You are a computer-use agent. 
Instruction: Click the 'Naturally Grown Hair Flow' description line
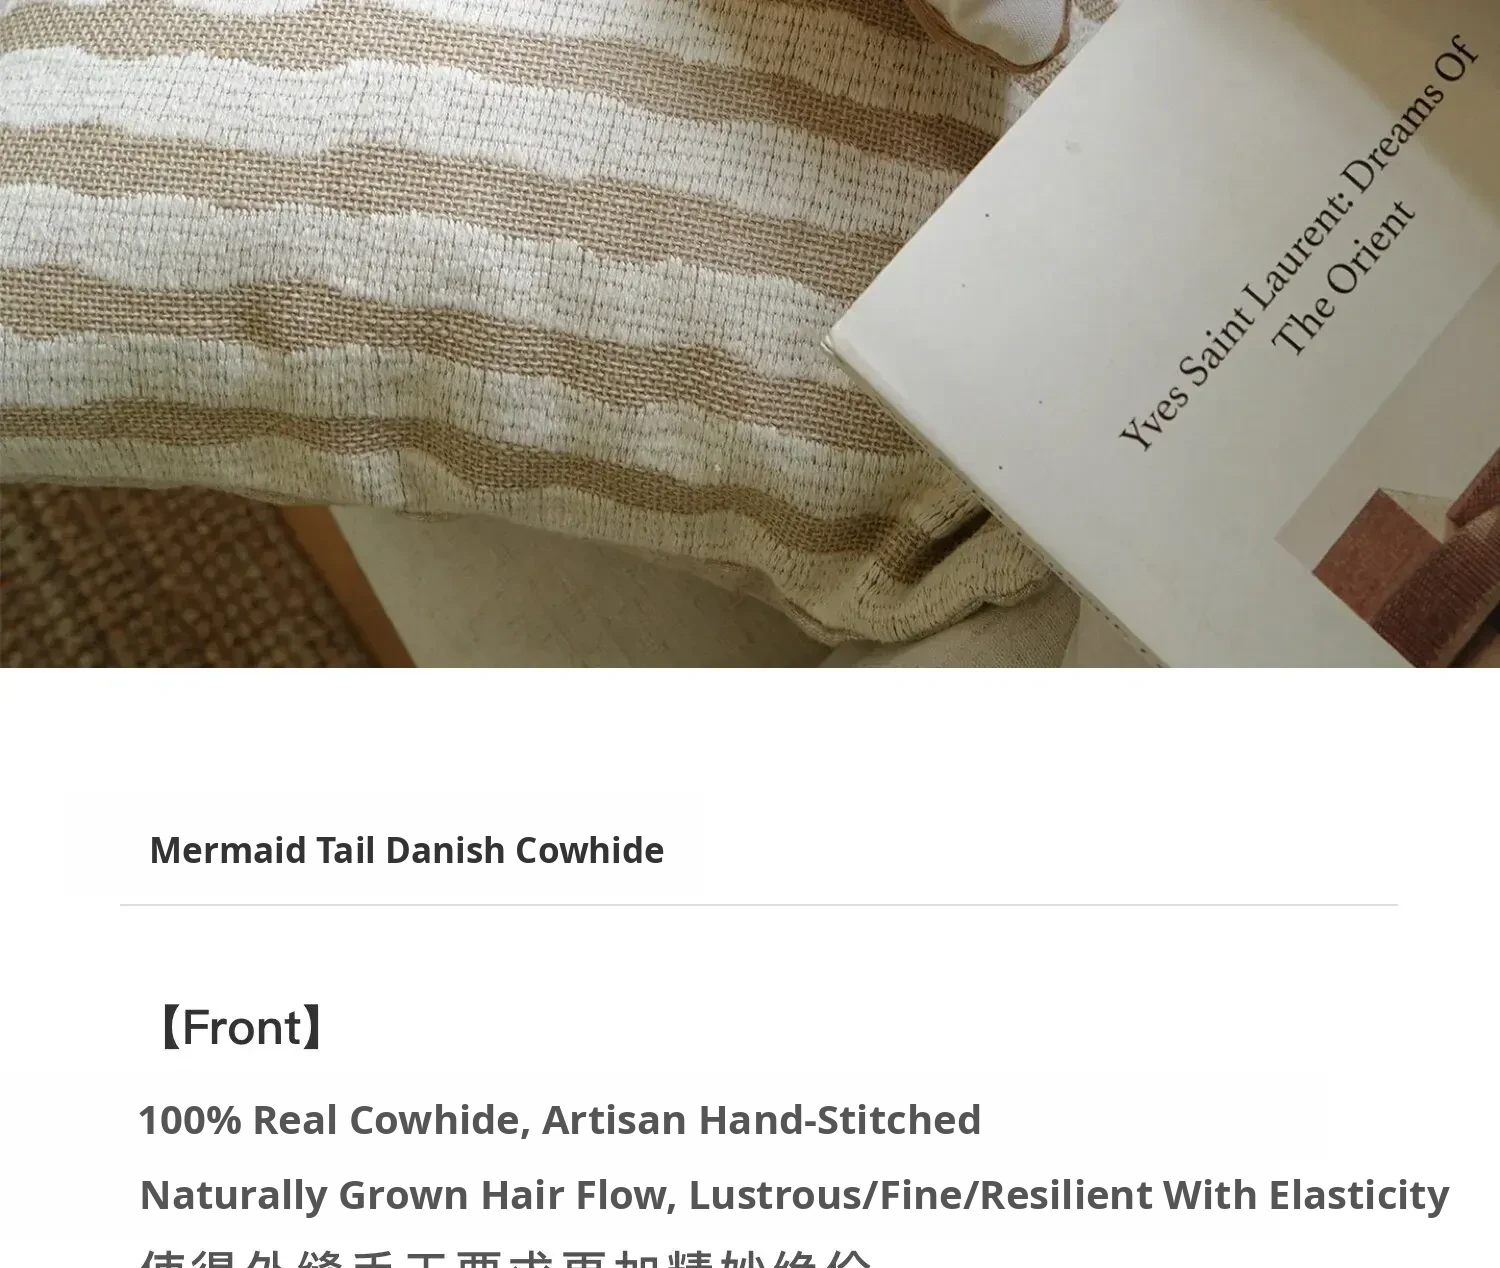click(x=794, y=1195)
